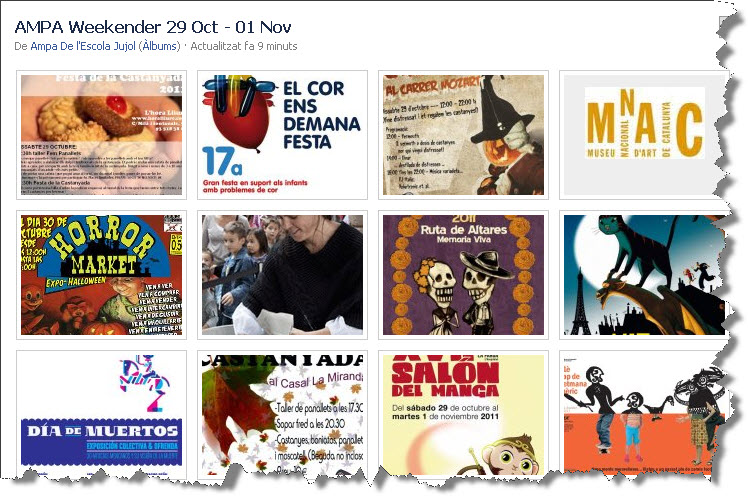Open El Cor Ens Demana Festa thumbnail

282,134
